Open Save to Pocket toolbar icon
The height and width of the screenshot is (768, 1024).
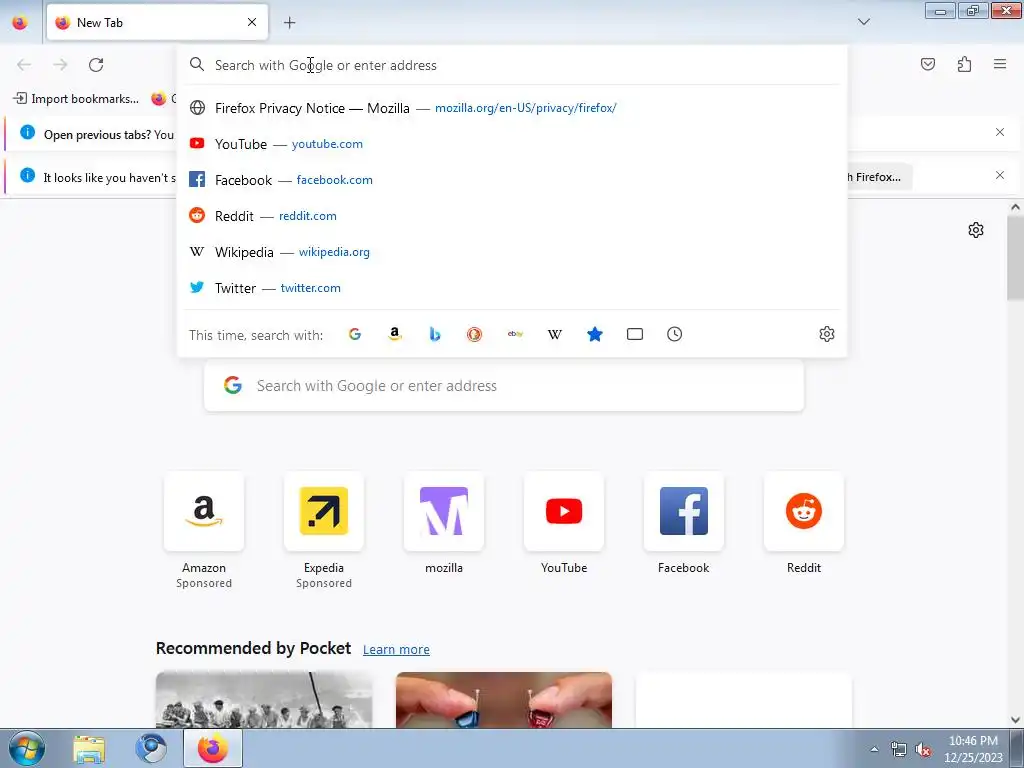[927, 64]
